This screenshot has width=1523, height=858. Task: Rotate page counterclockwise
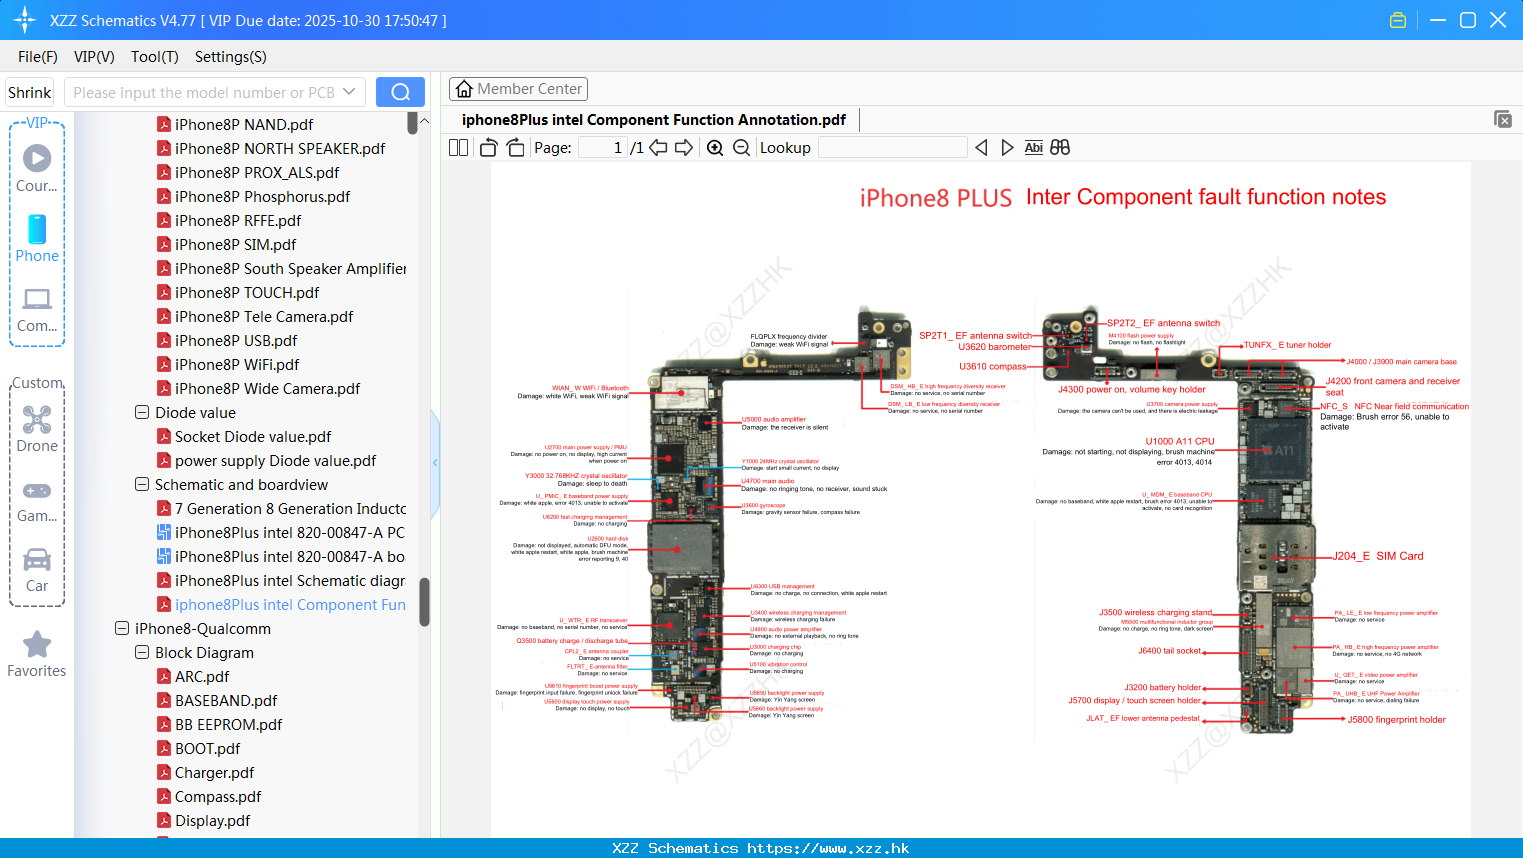click(x=488, y=148)
